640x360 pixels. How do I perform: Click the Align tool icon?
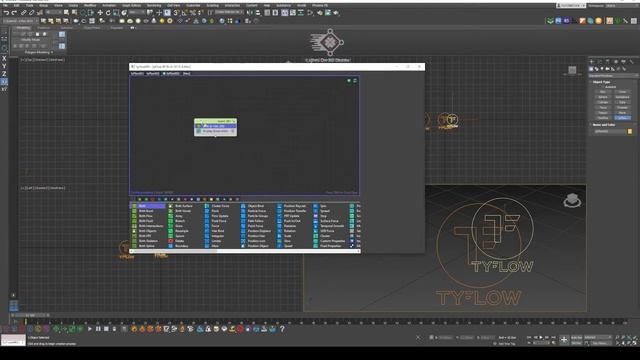click(x=258, y=13)
